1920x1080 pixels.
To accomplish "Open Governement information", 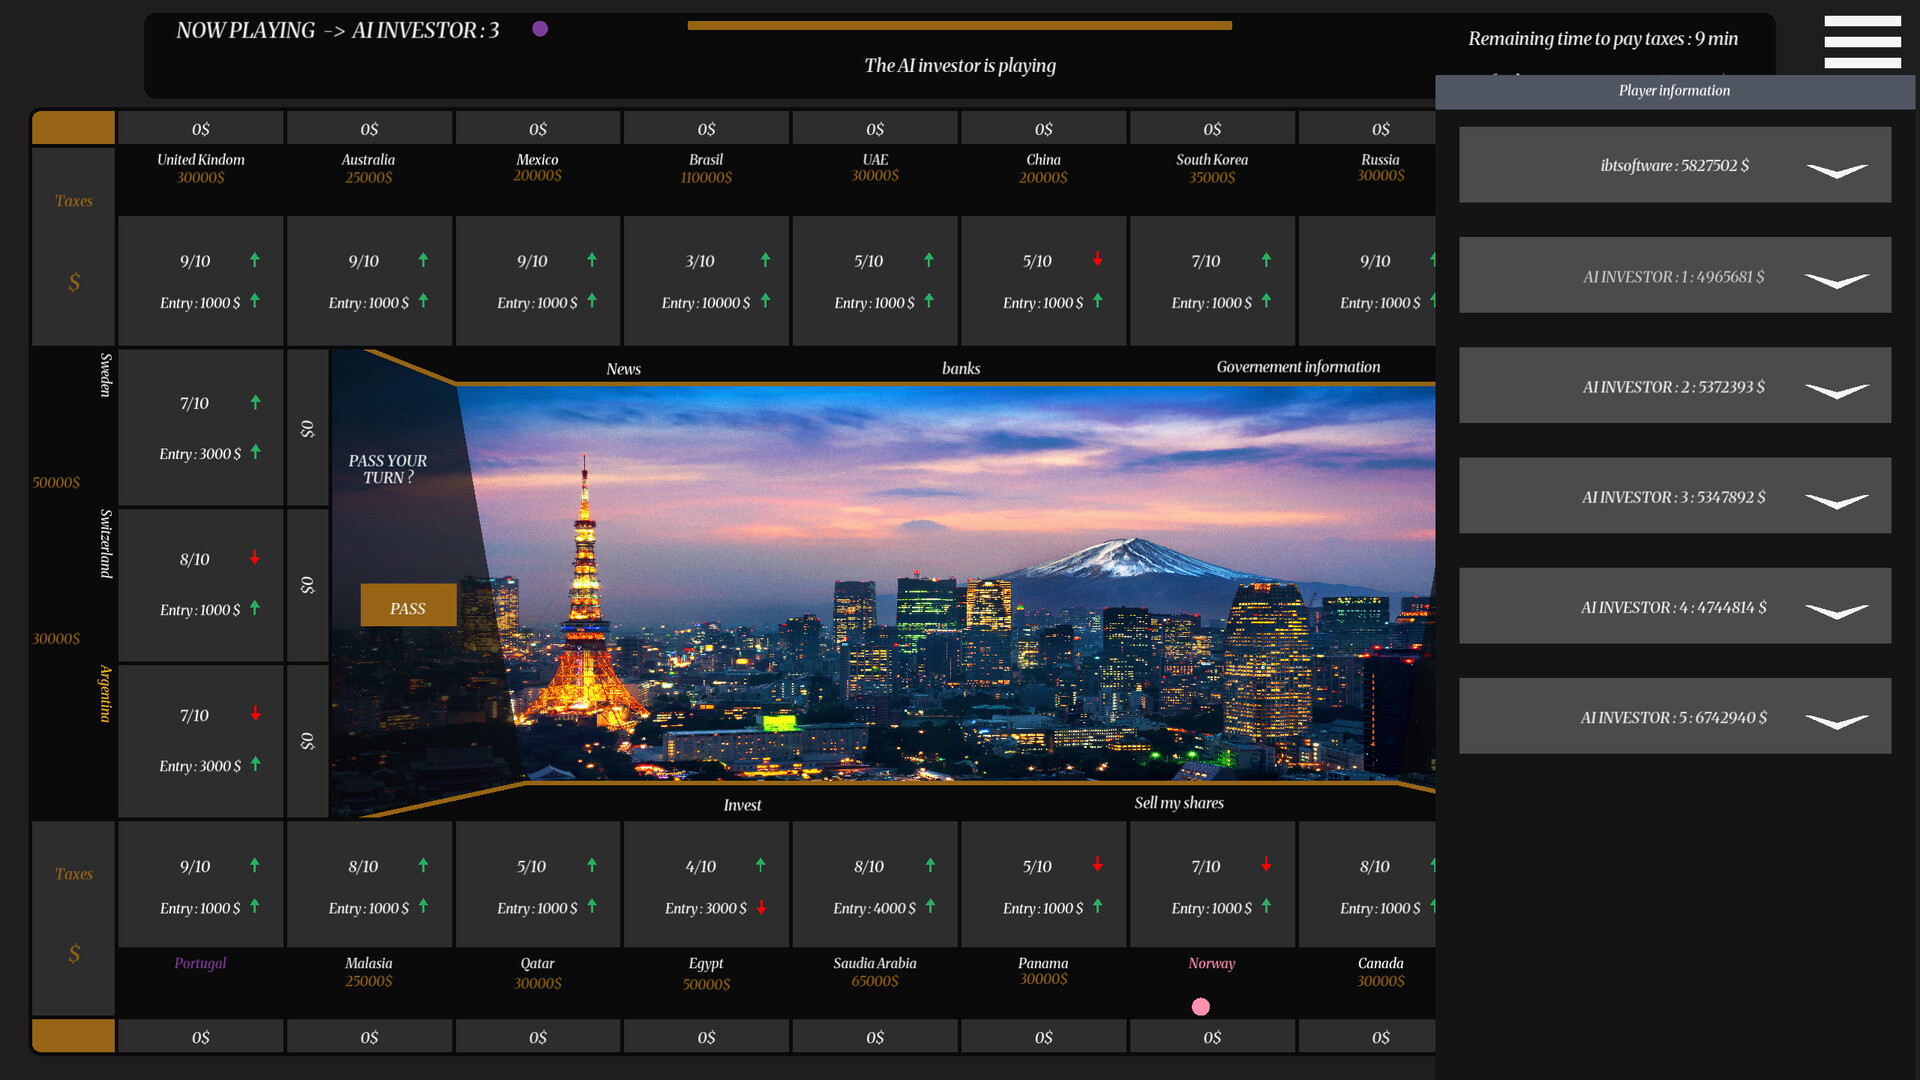I will [x=1297, y=366].
